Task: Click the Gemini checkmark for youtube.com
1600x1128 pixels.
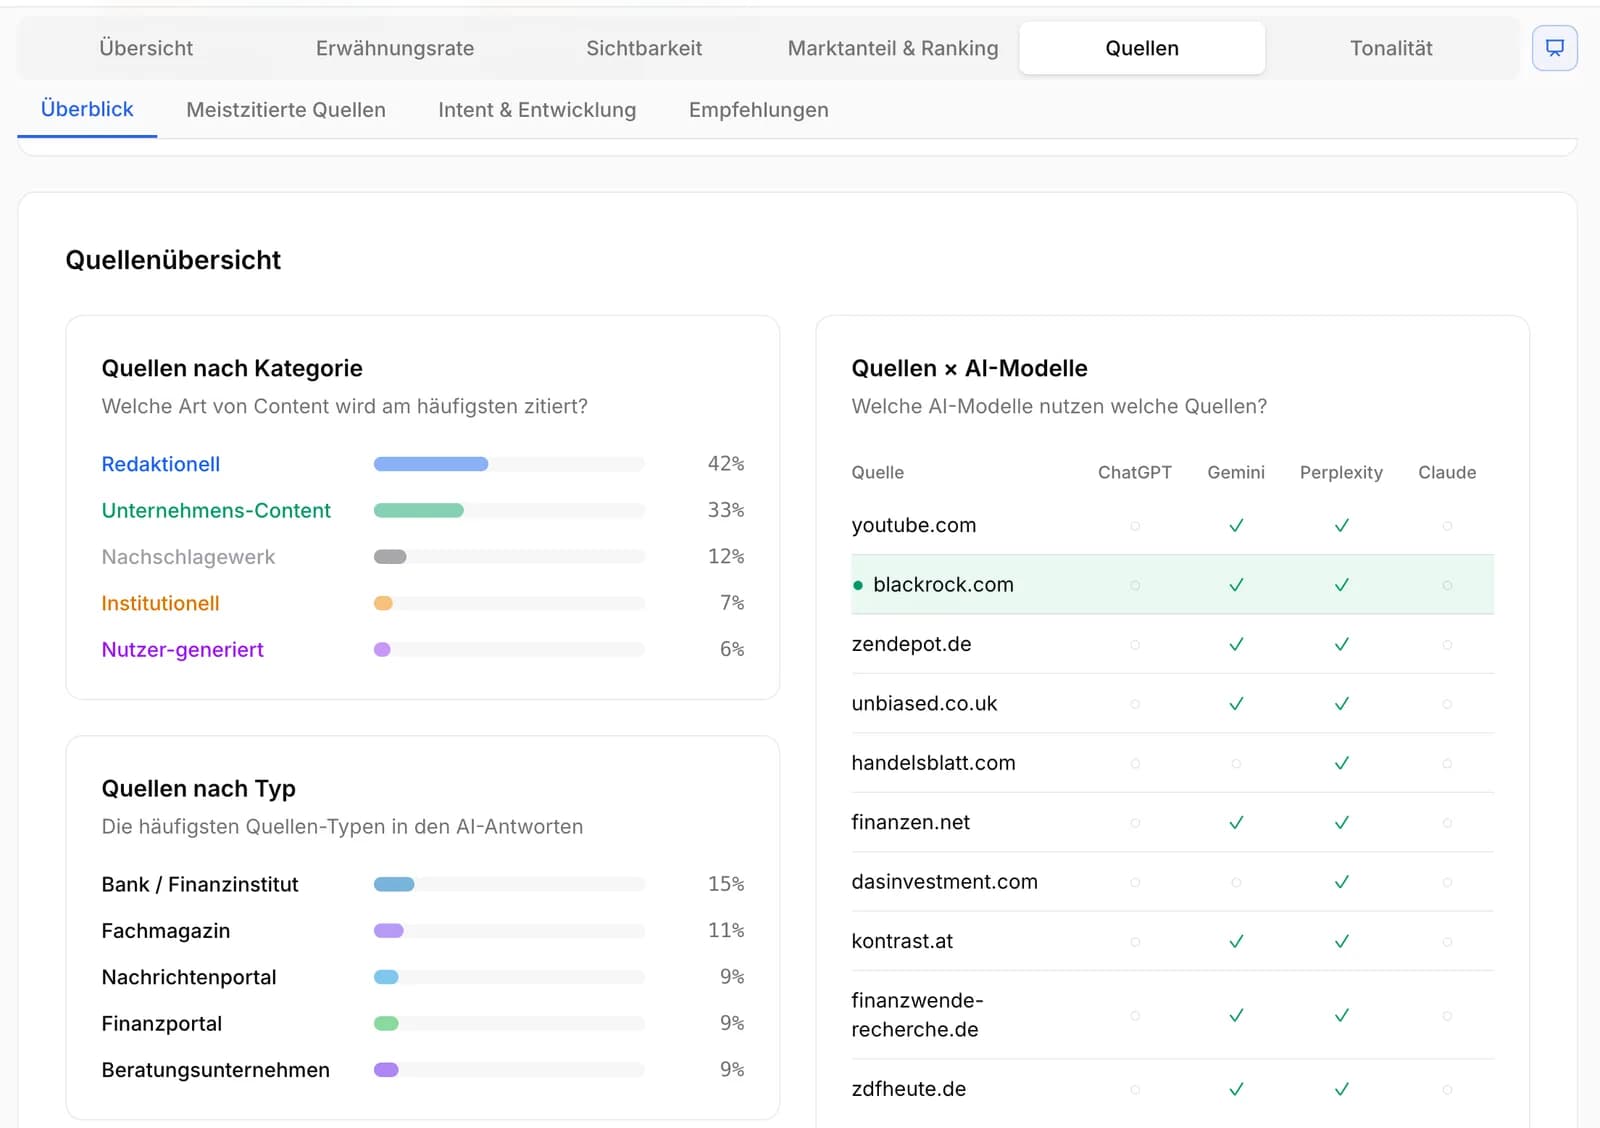Action: pyautogui.click(x=1236, y=525)
